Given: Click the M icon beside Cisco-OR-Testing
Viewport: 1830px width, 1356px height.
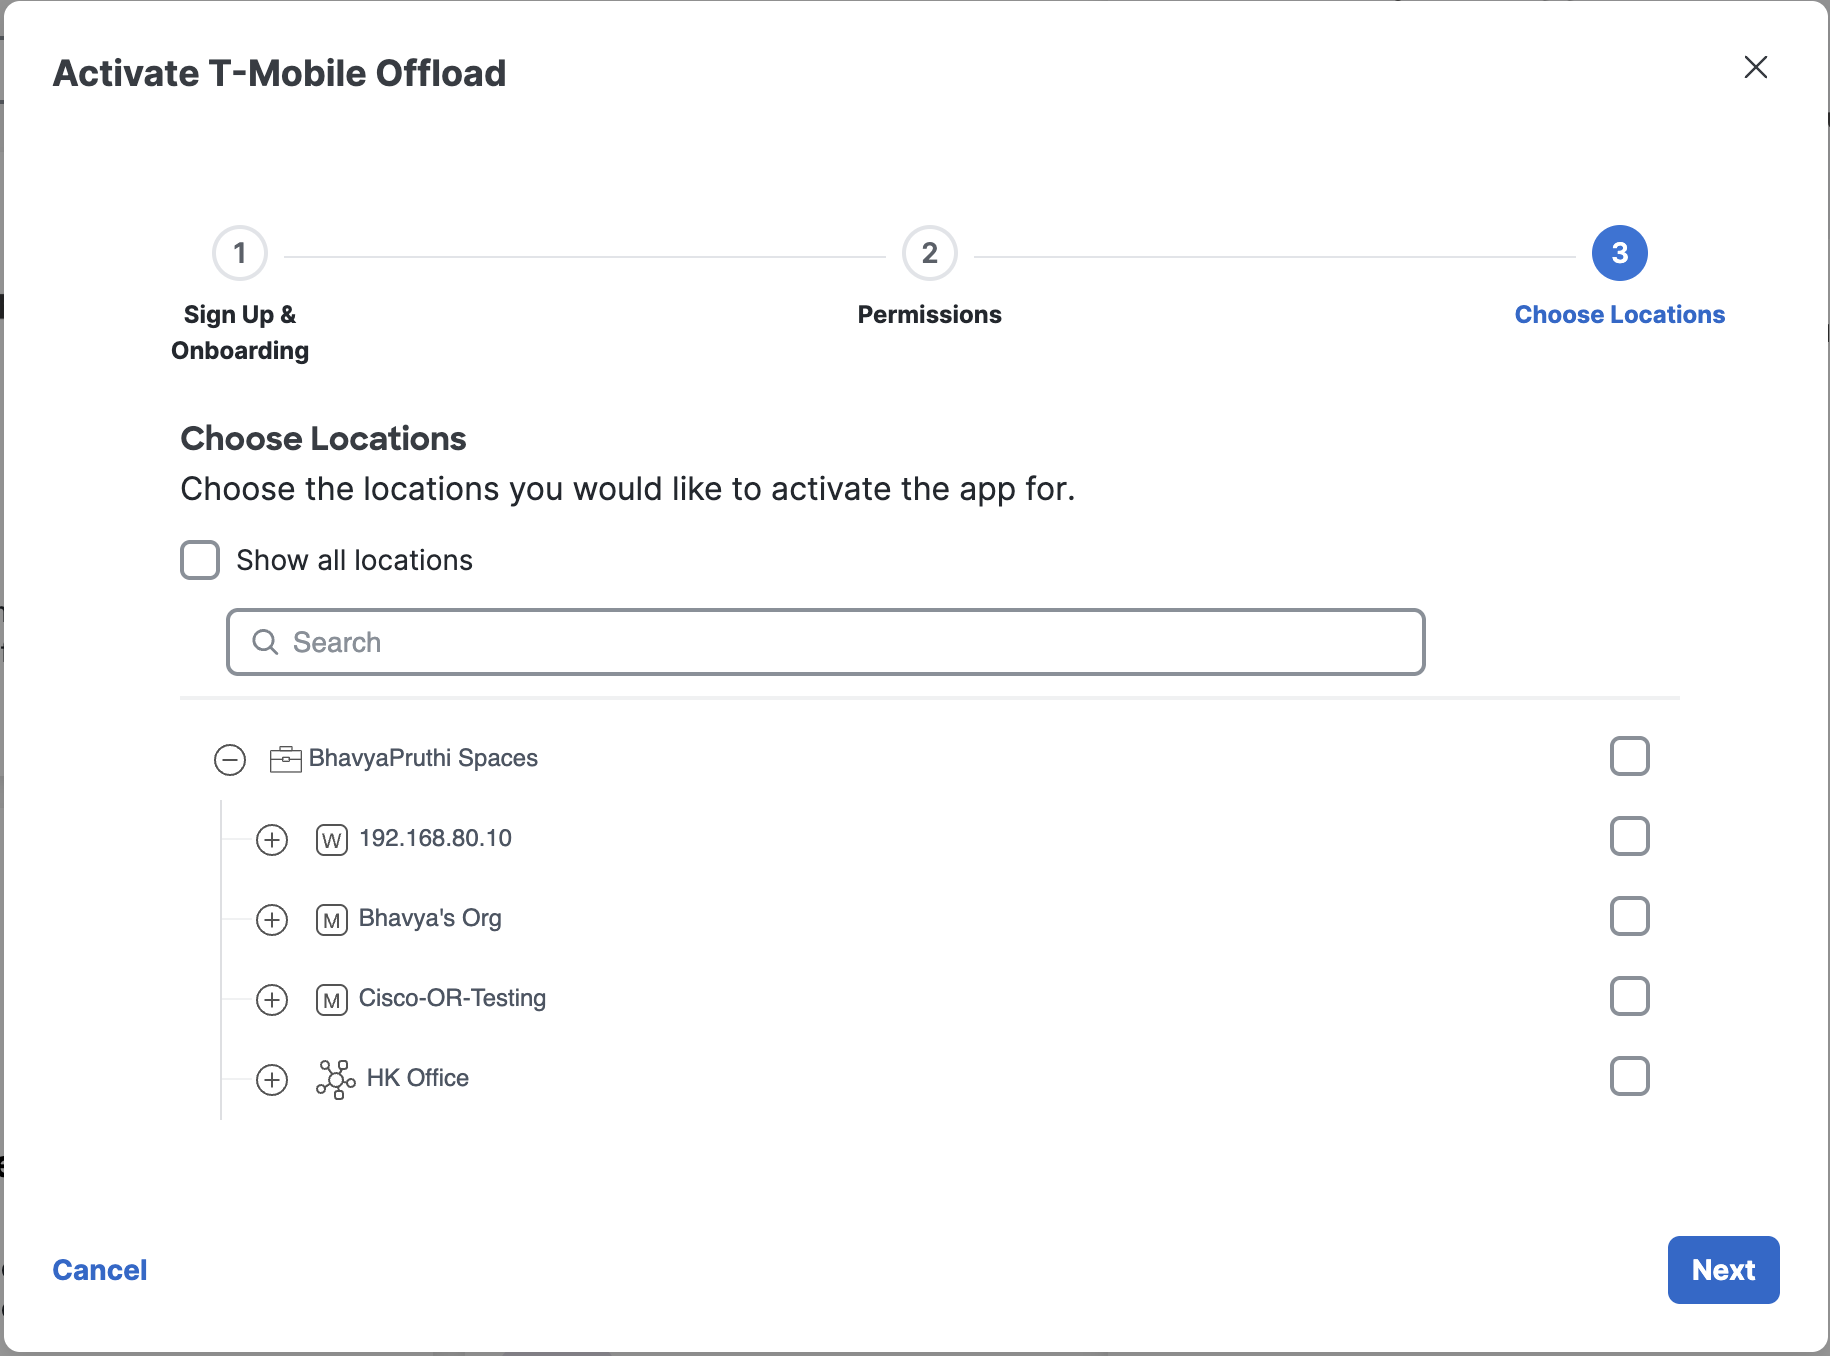Looking at the screenshot, I should (332, 999).
